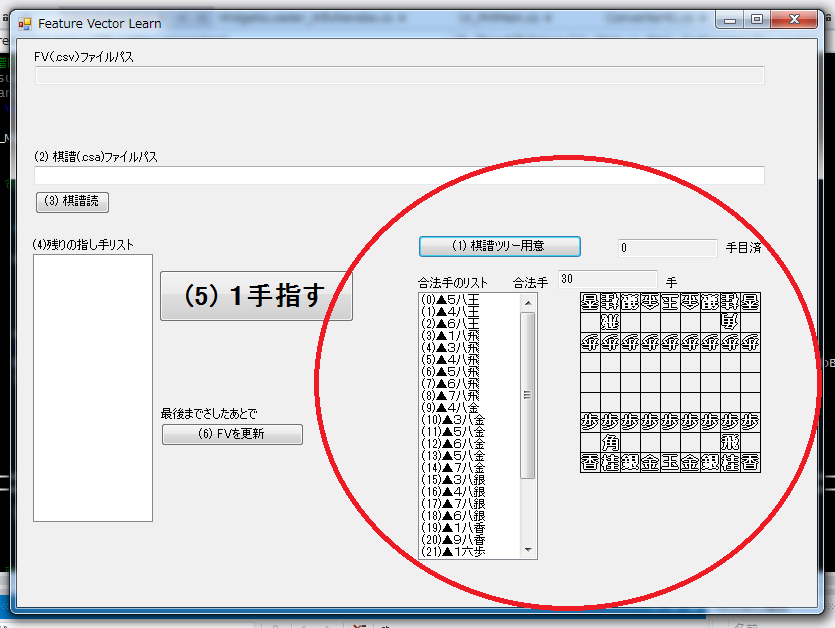Click the 手目済 counter field showing 0

[x=667, y=248]
